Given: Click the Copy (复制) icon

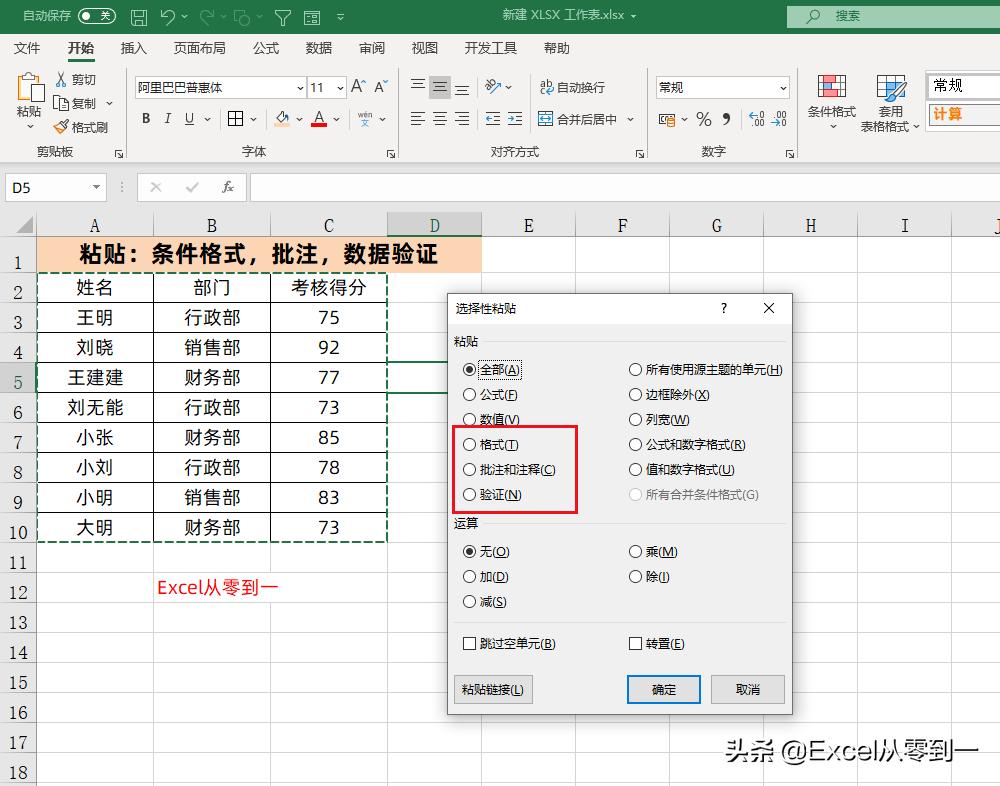Looking at the screenshot, I should coord(62,103).
